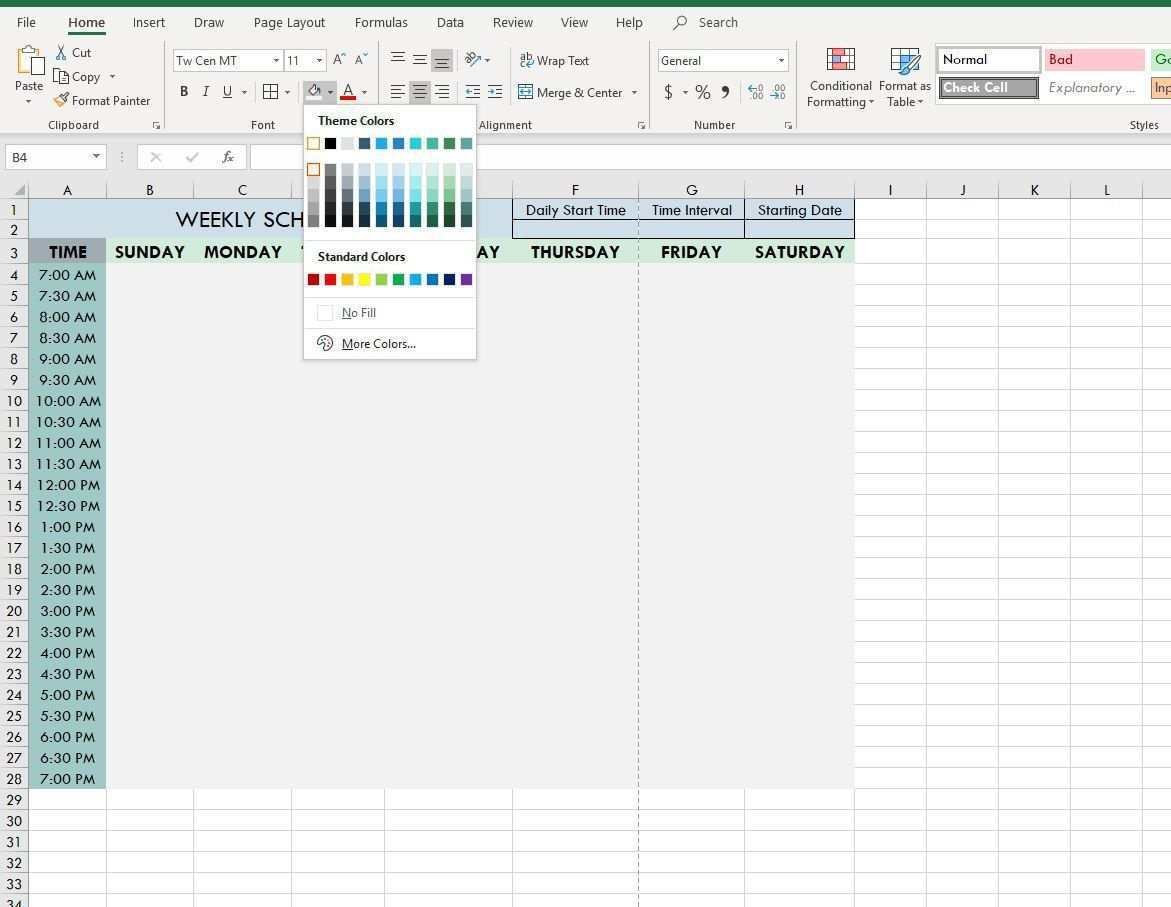Toggle Italic formatting
This screenshot has width=1171, height=907.
(x=206, y=92)
